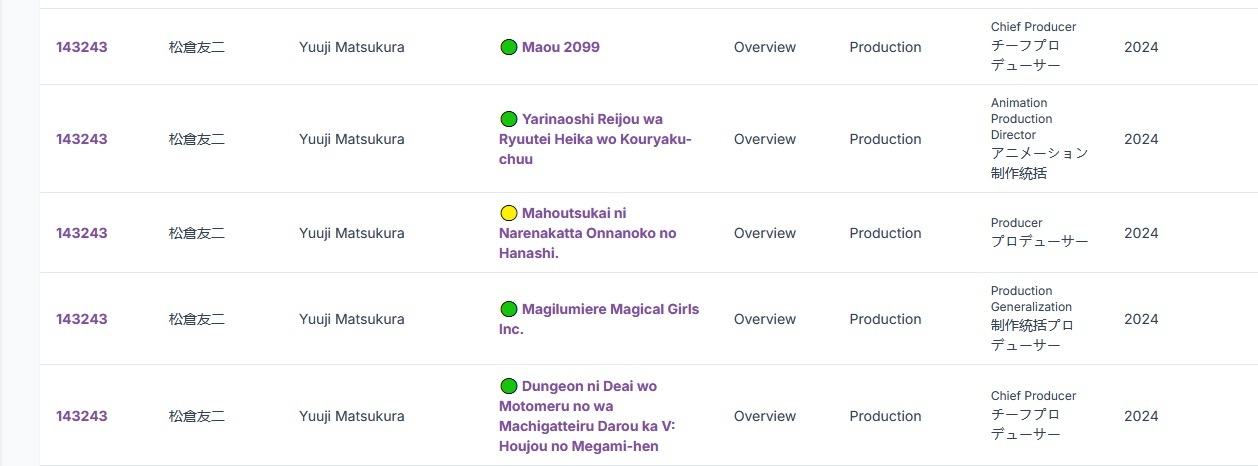Viewport: 1258px width, 466px height.
Task: Click the green dot beside Yarinaoshi Reijou
Action: pyautogui.click(x=508, y=119)
